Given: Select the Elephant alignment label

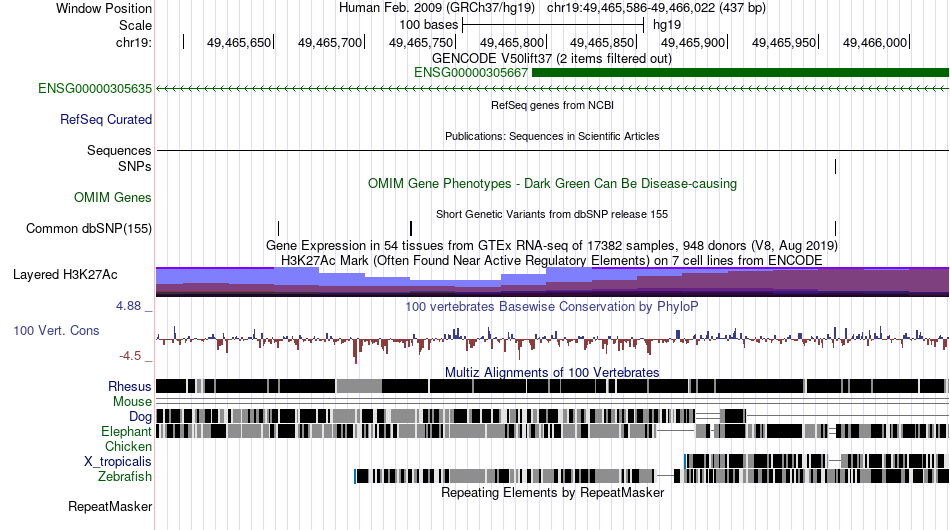Looking at the screenshot, I should [126, 431].
